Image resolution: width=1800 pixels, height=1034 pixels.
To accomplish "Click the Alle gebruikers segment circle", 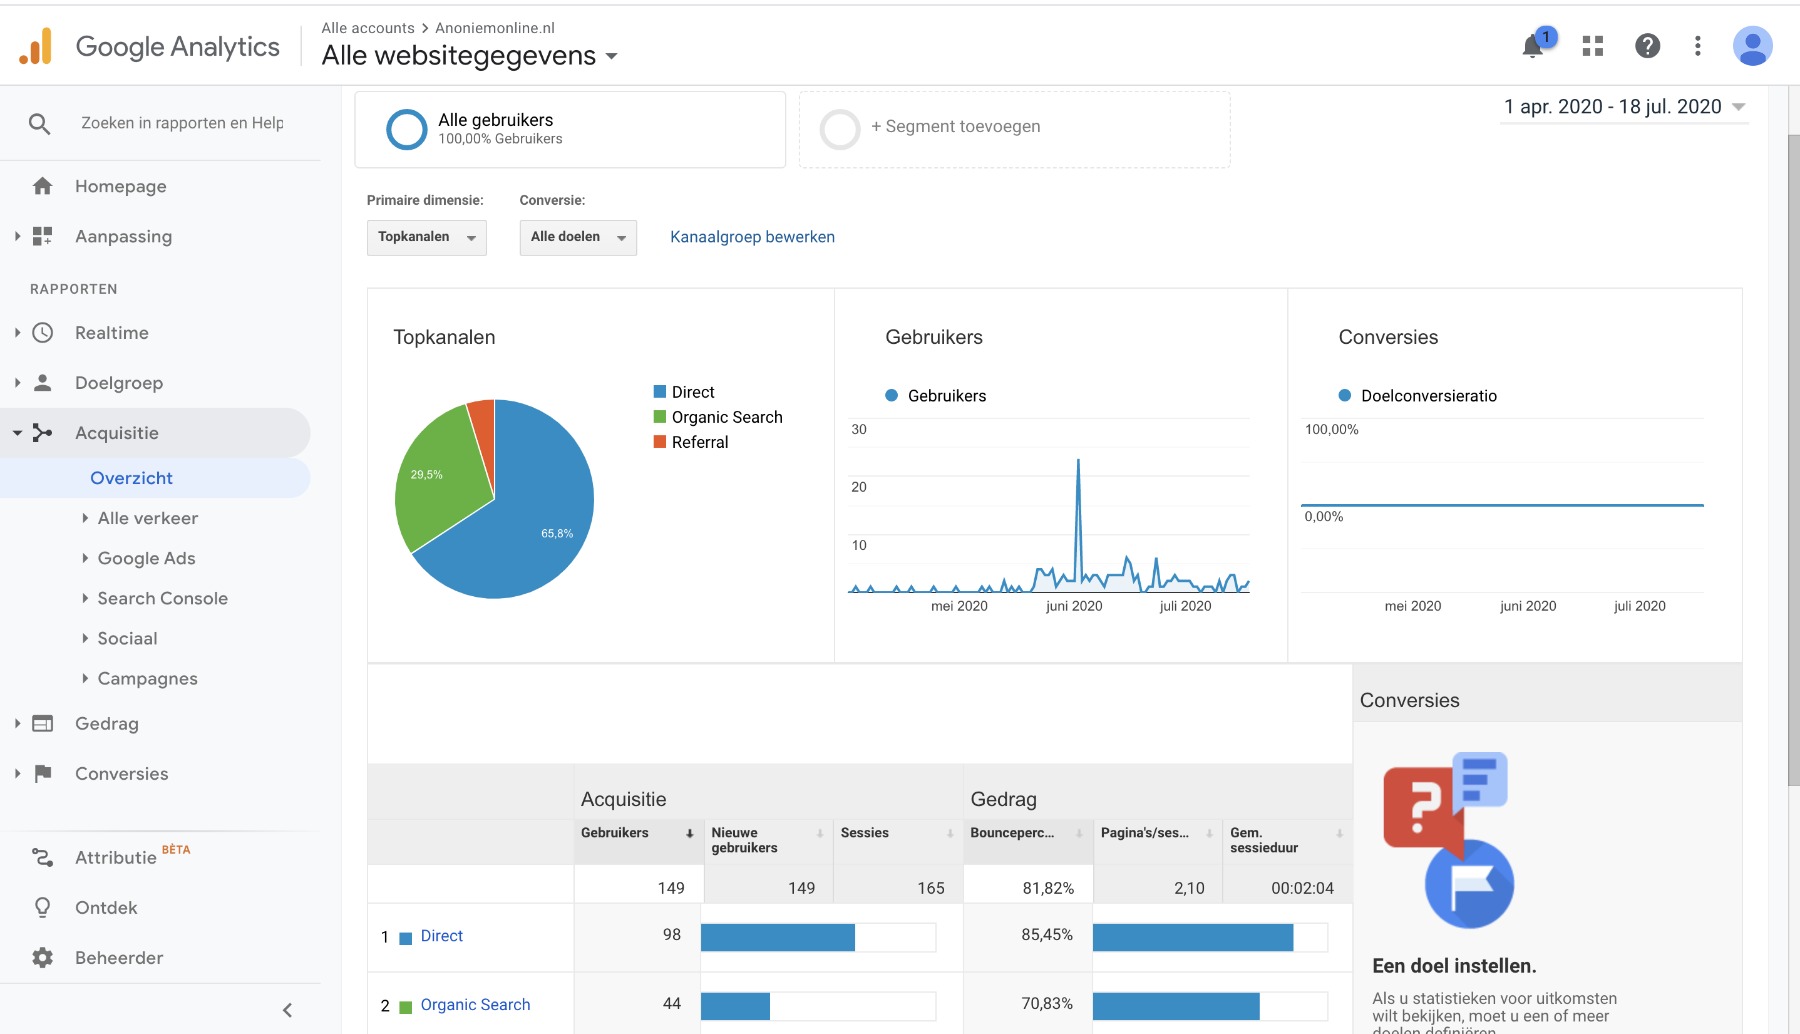I will 407,129.
